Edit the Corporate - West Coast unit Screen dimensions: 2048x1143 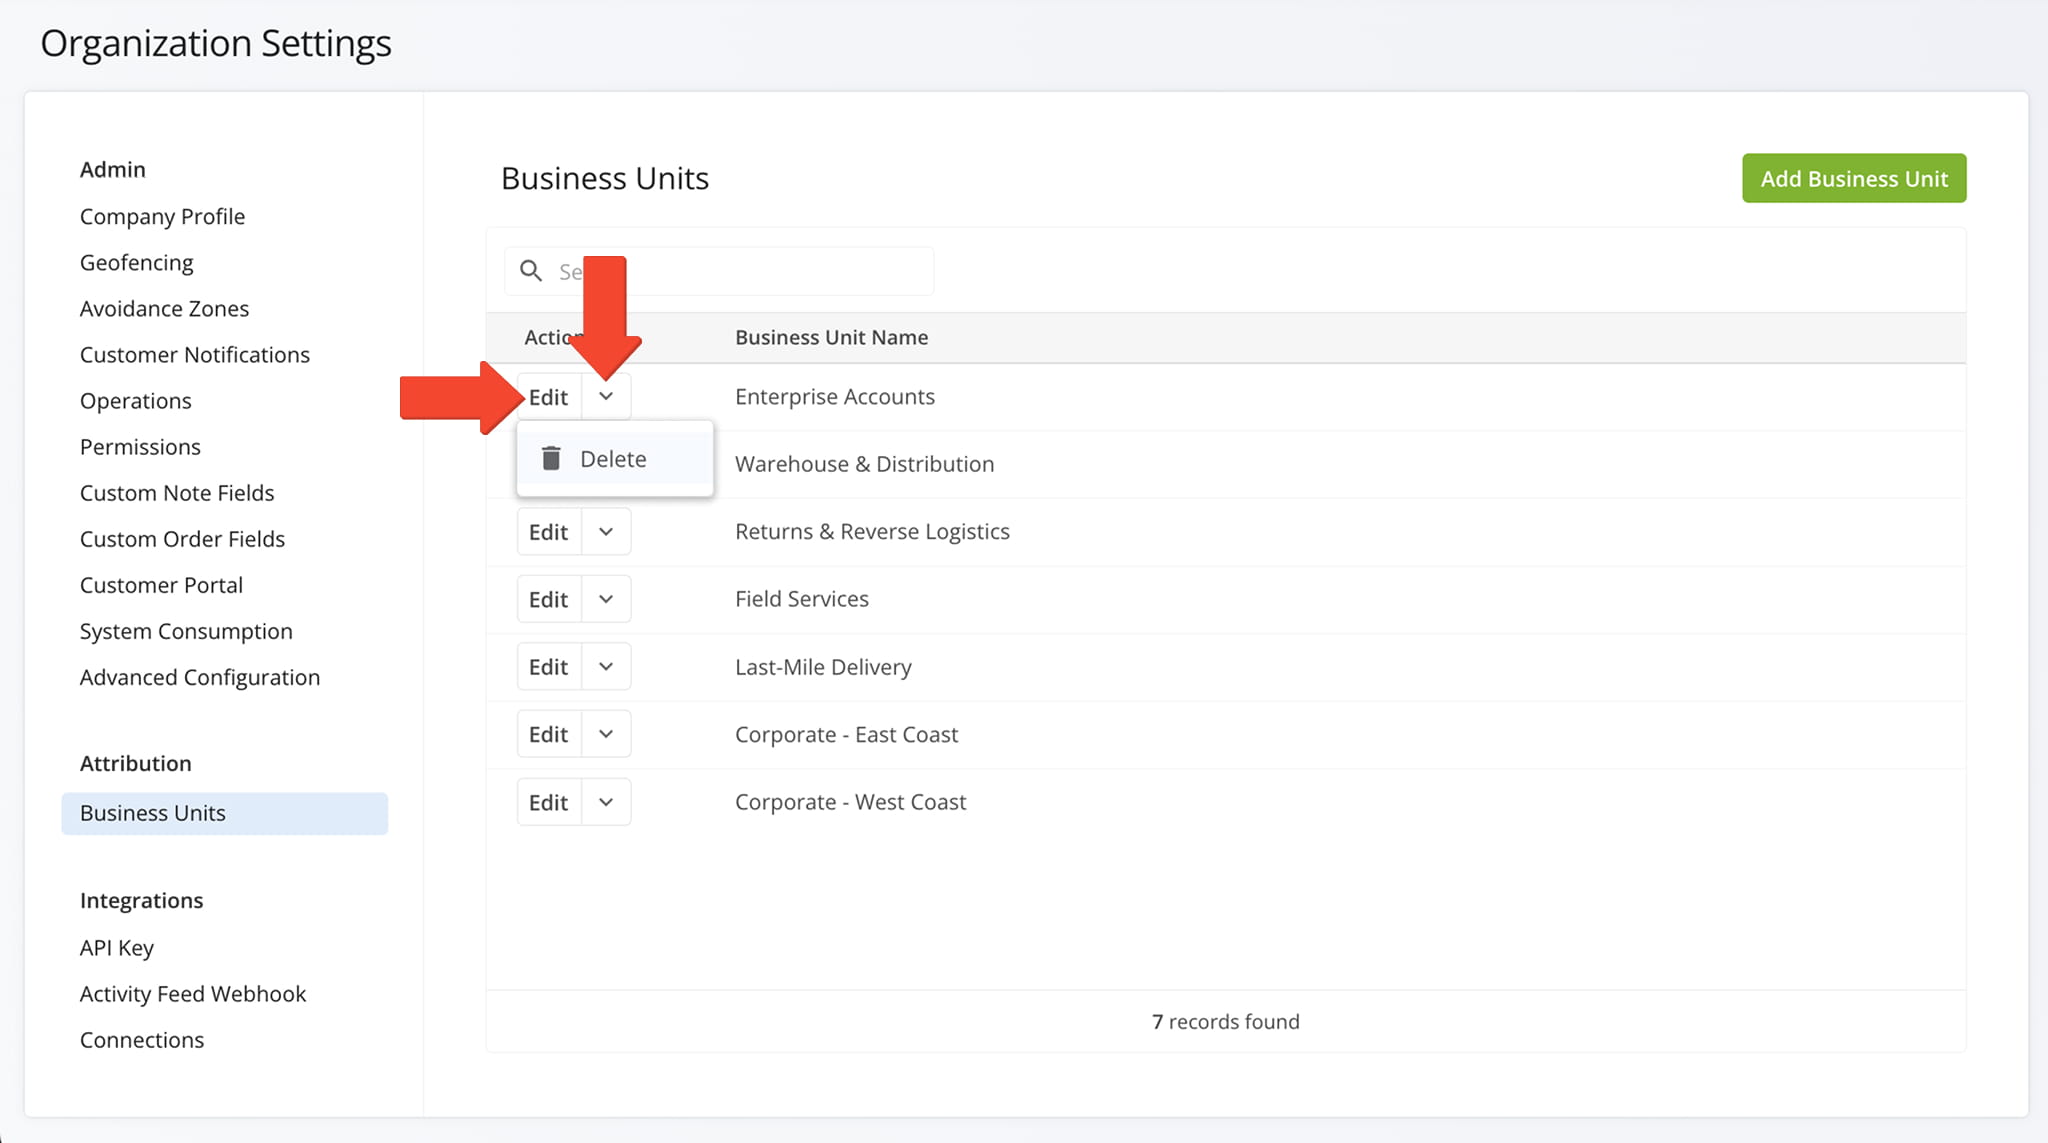coord(548,802)
